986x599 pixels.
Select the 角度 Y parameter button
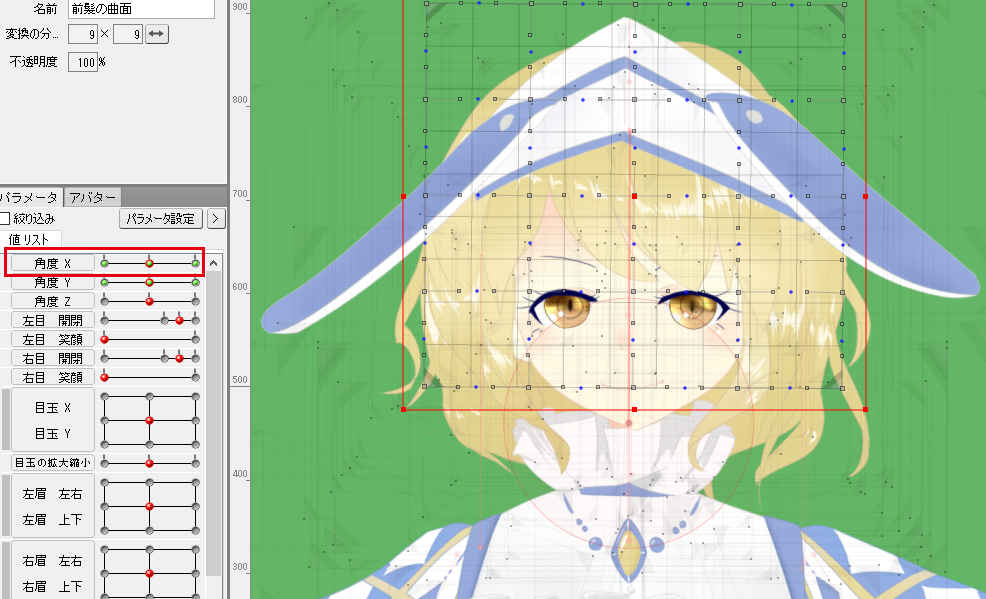[x=53, y=283]
